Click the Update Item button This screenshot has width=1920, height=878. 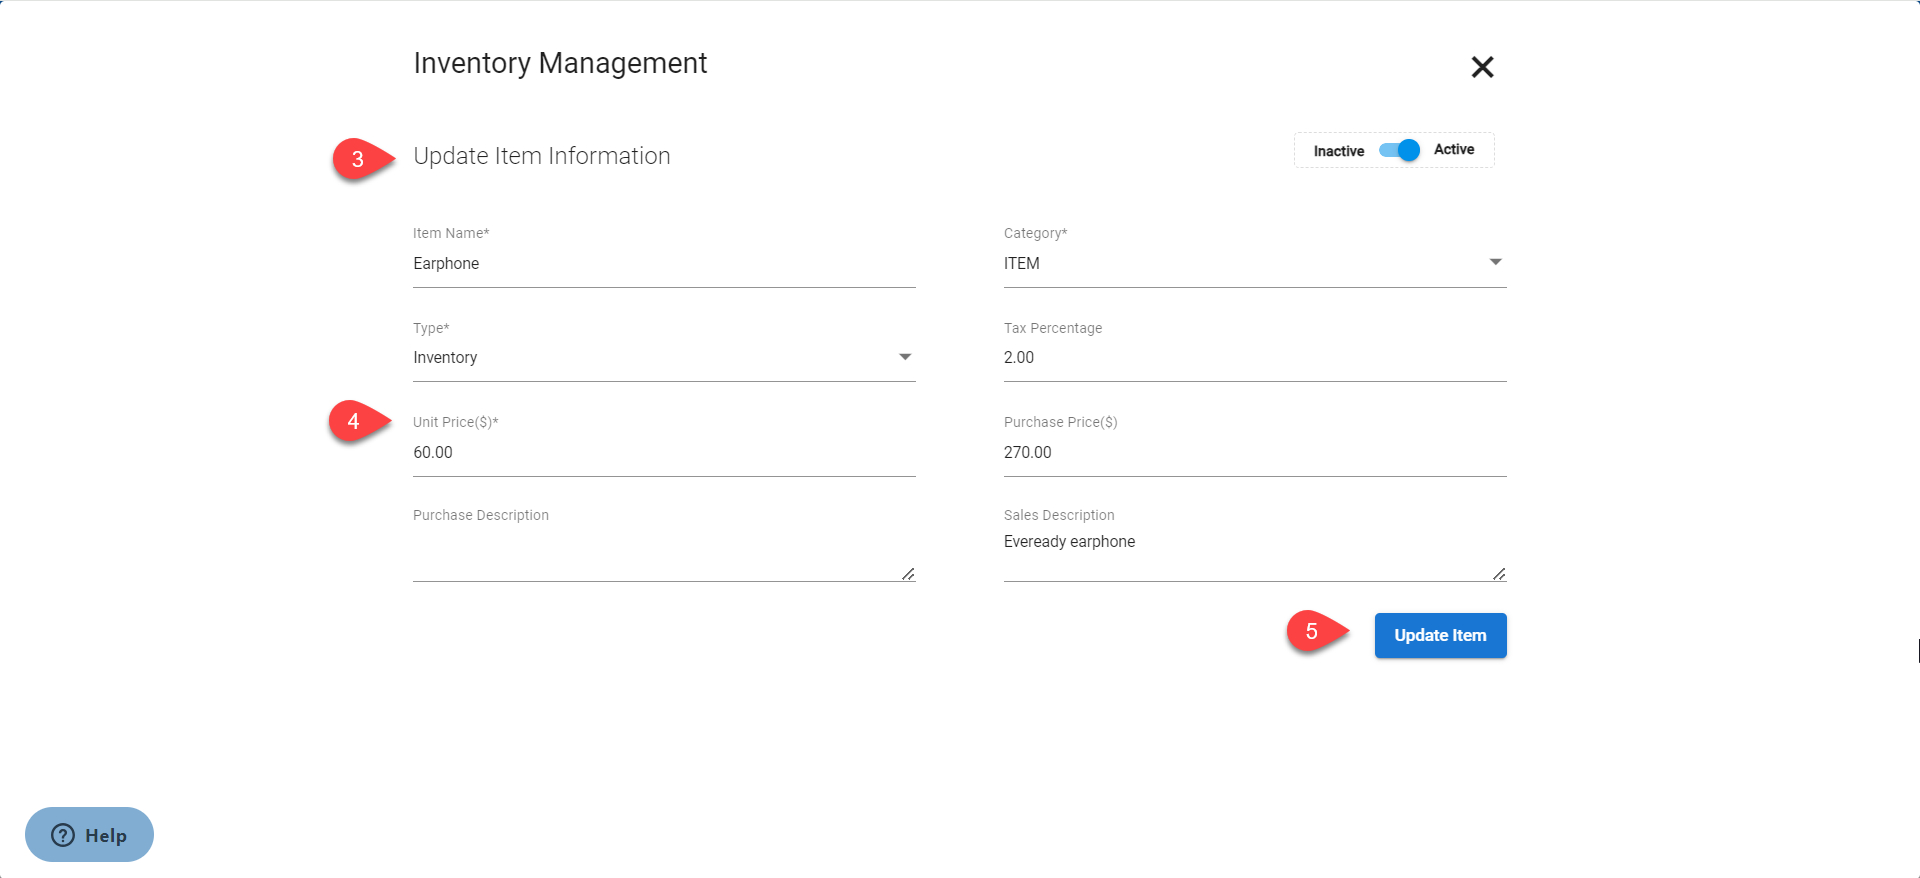pyautogui.click(x=1440, y=635)
